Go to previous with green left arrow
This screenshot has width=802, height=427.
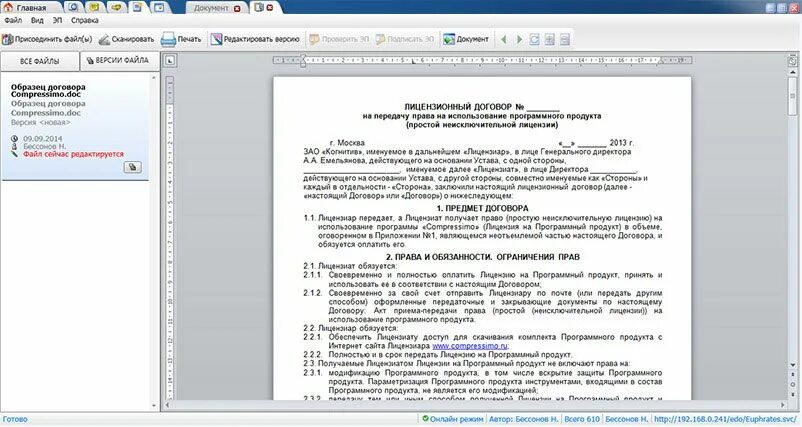[x=503, y=39]
